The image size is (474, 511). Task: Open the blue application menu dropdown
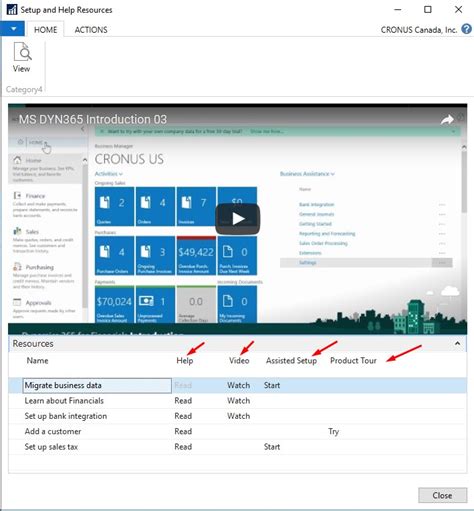coord(12,29)
